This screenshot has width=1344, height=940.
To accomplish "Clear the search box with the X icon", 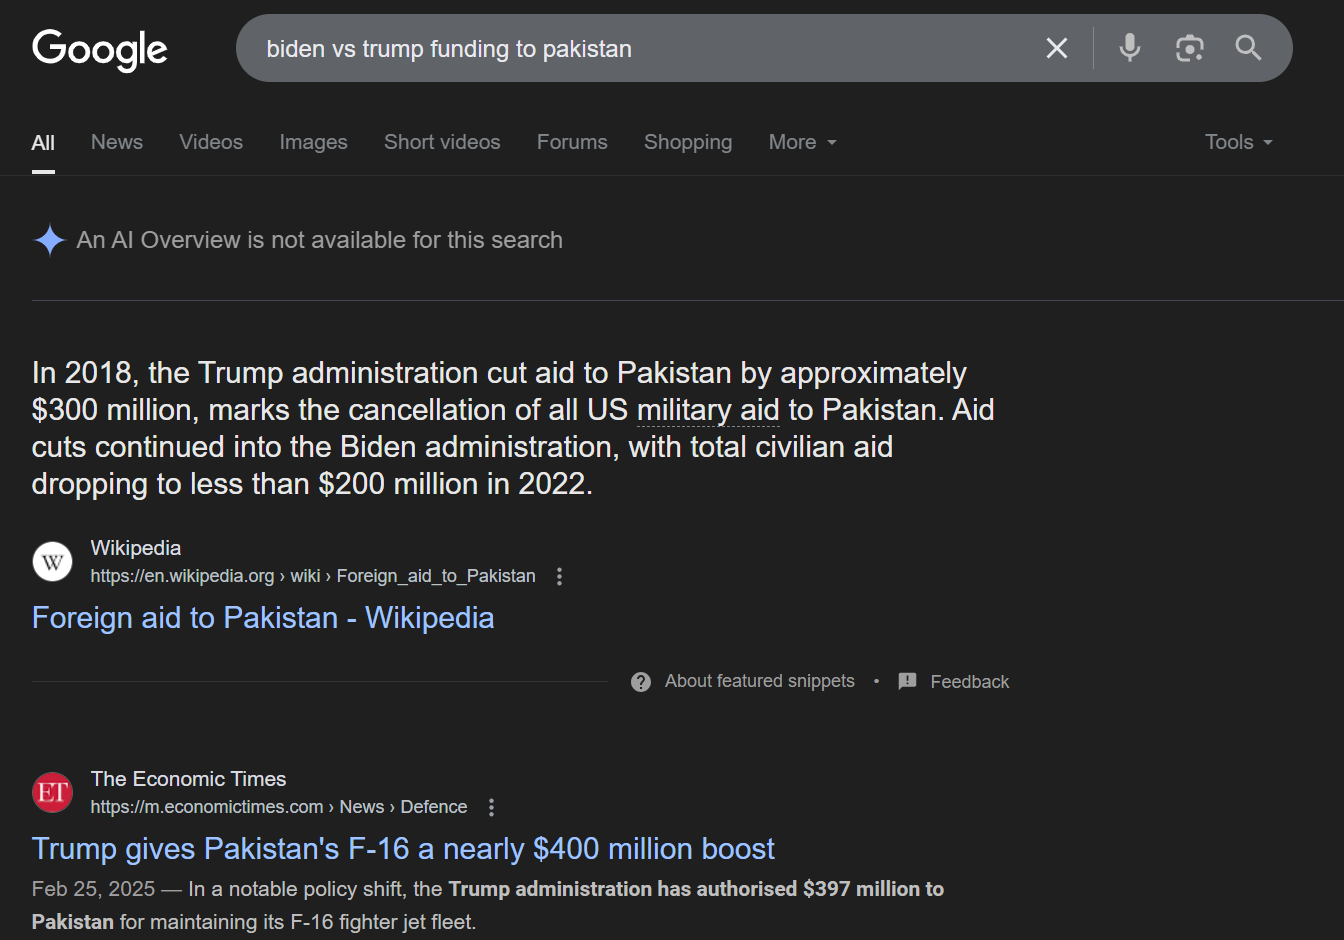I will [1057, 48].
